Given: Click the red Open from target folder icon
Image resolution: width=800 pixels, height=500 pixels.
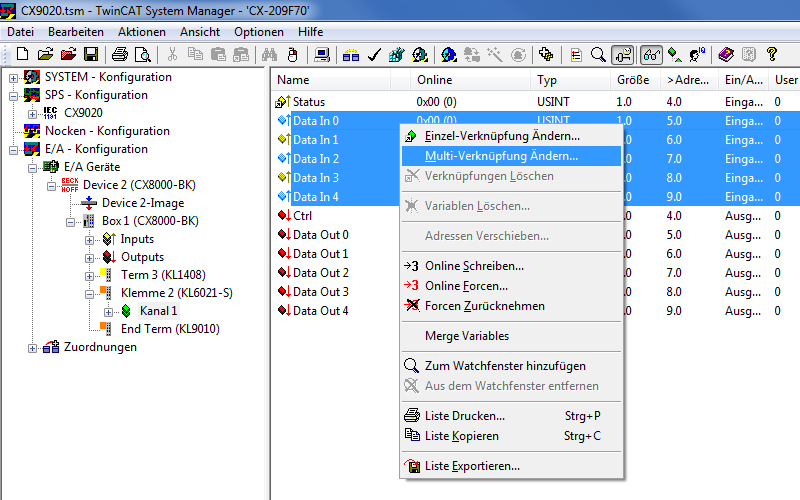Looking at the screenshot, I should pyautogui.click(x=68, y=54).
